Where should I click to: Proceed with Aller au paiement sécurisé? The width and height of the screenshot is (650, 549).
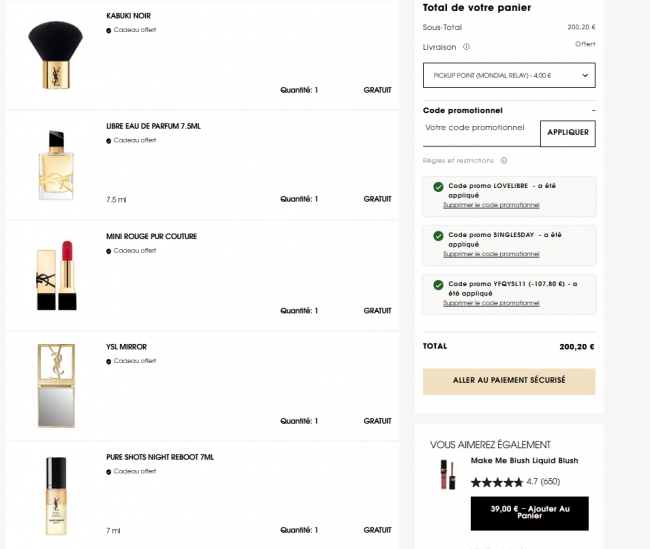click(509, 381)
